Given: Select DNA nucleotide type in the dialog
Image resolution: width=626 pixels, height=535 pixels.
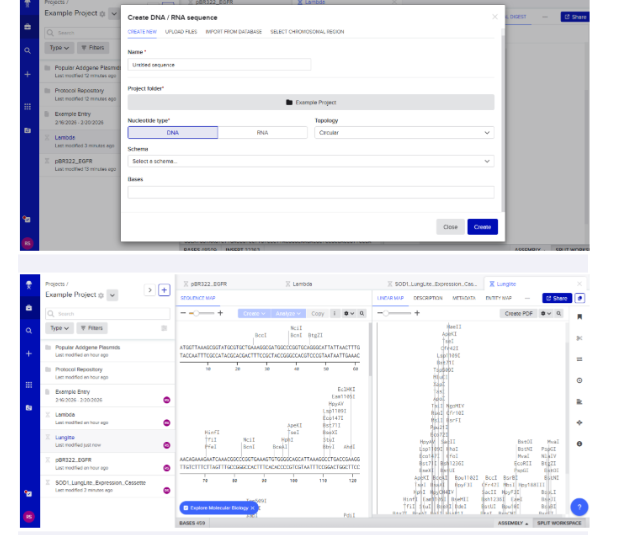Looking at the screenshot, I should pos(173,132).
